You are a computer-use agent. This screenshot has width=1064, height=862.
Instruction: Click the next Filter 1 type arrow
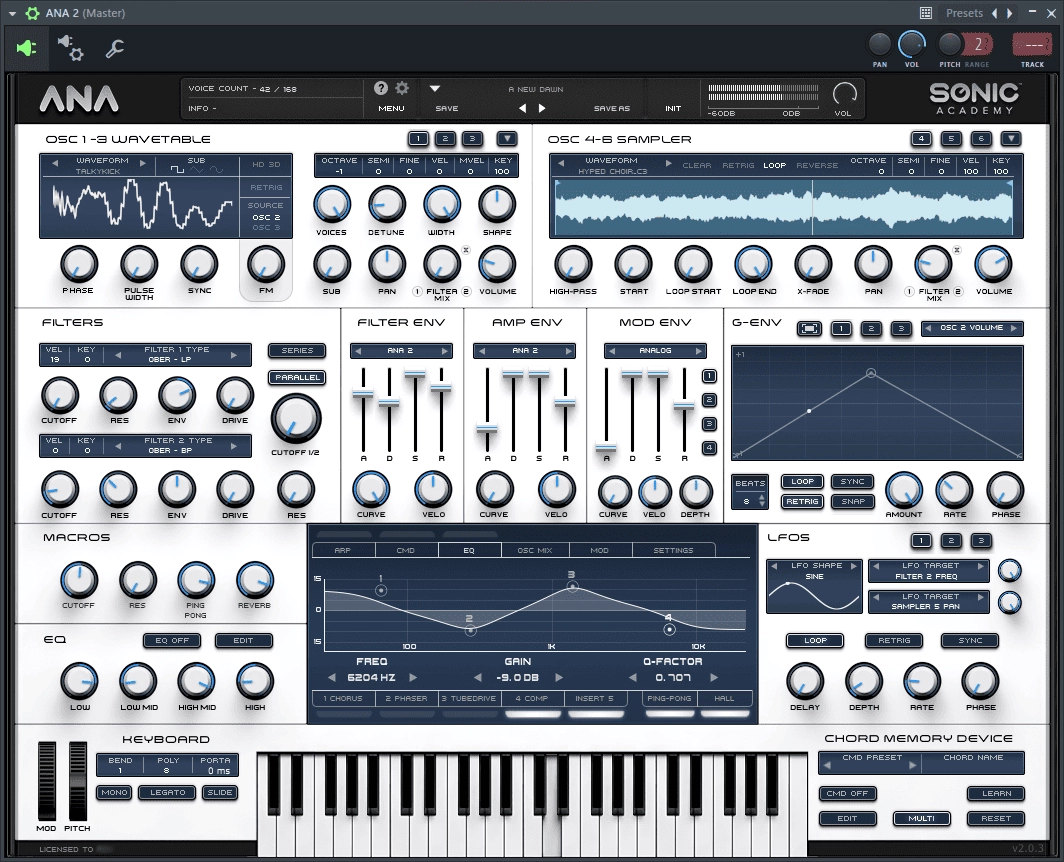tap(234, 354)
